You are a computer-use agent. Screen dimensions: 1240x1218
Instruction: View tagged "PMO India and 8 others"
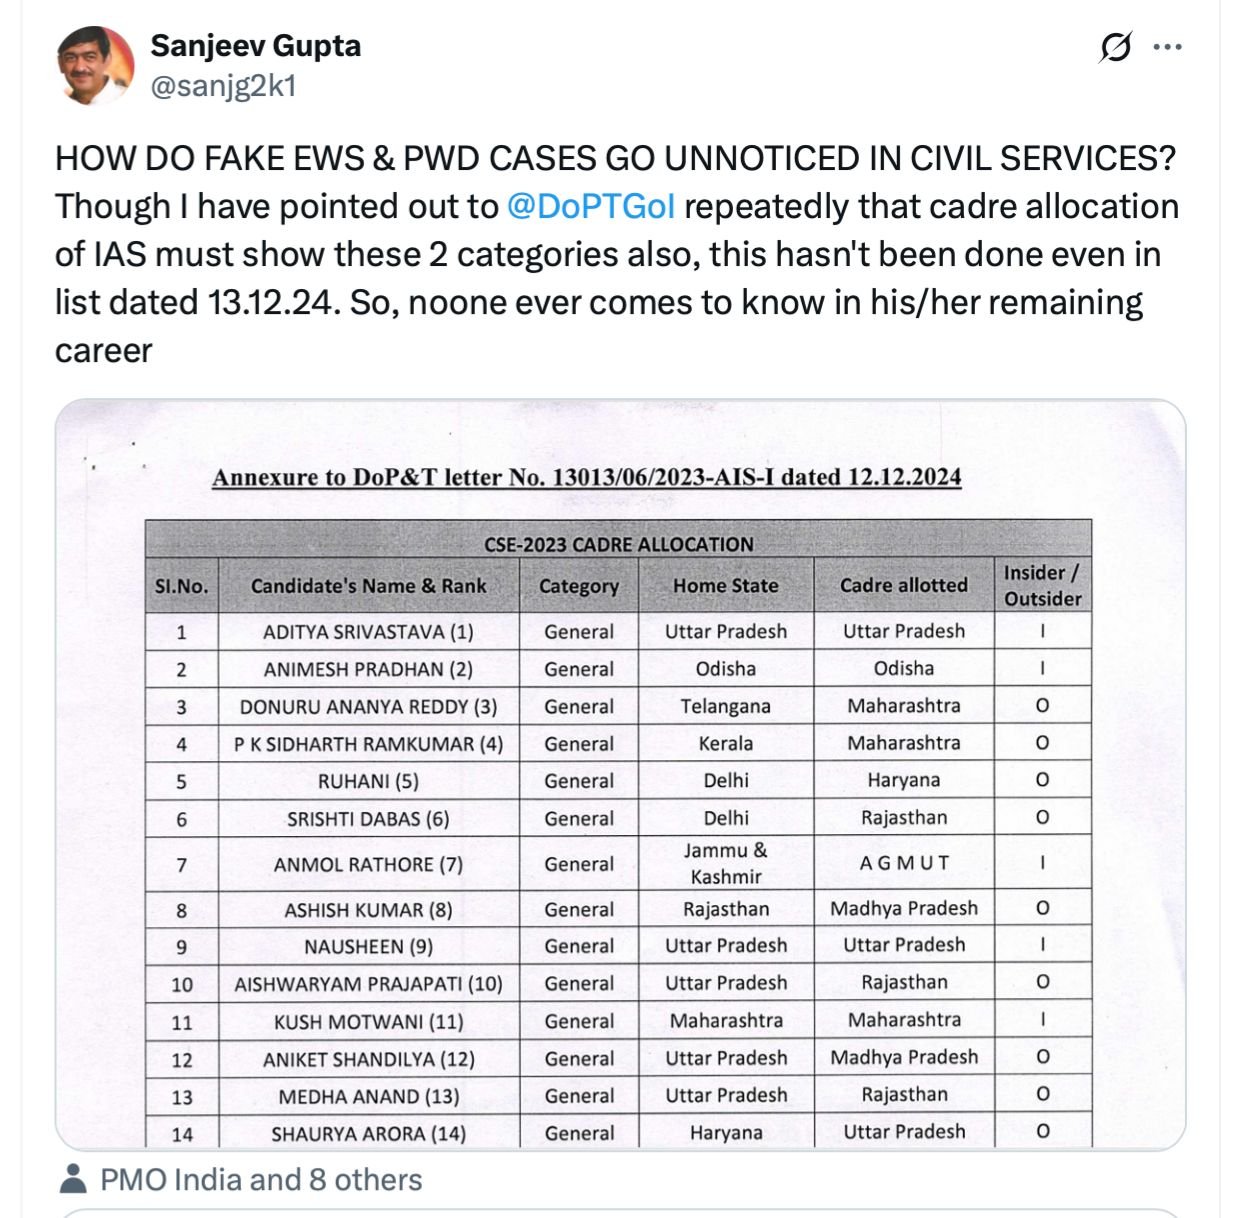(261, 1180)
